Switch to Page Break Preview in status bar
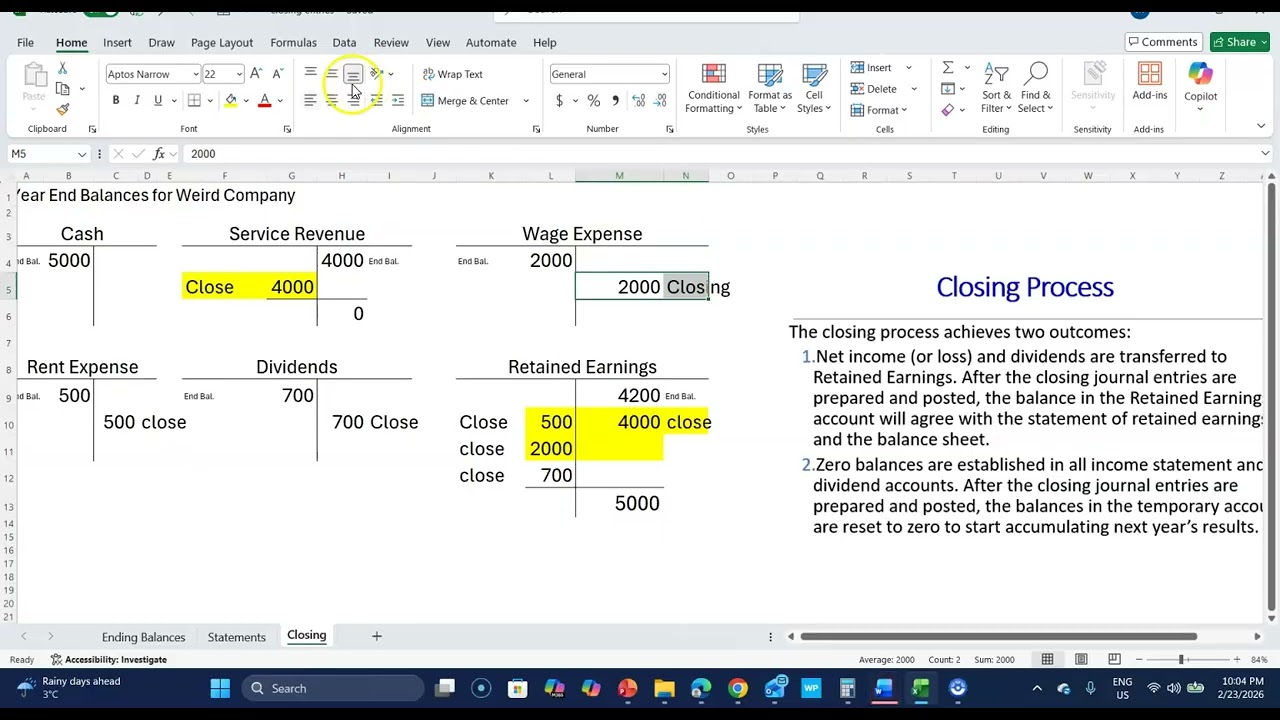 1114,659
